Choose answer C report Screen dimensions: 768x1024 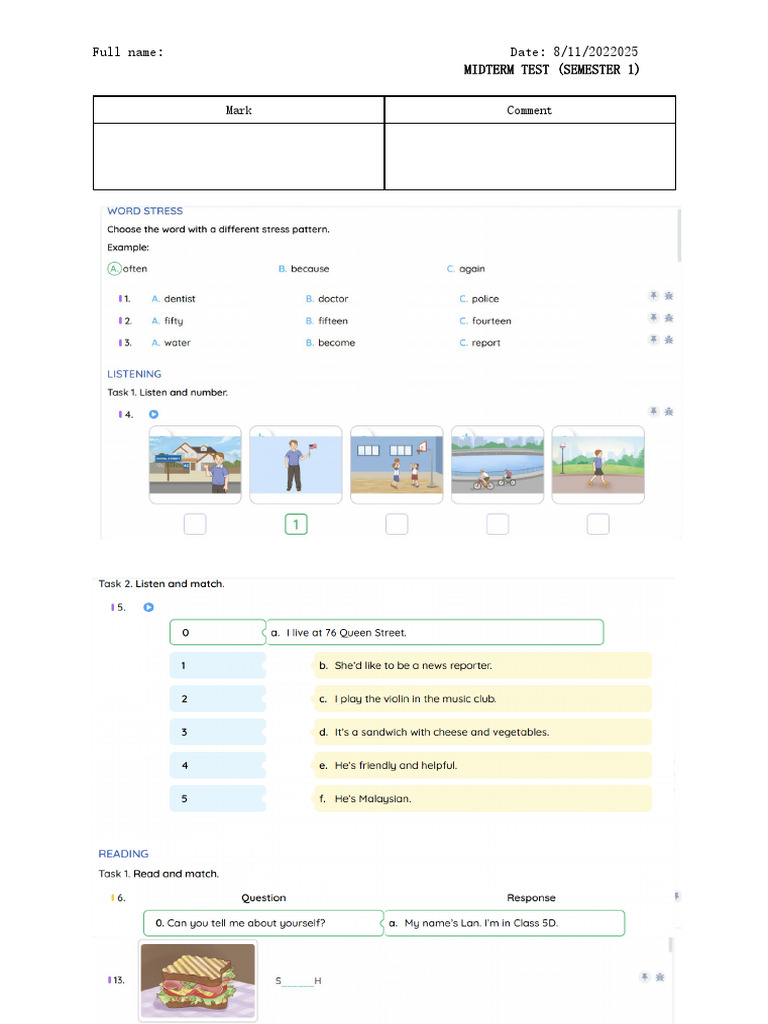pyautogui.click(x=479, y=343)
